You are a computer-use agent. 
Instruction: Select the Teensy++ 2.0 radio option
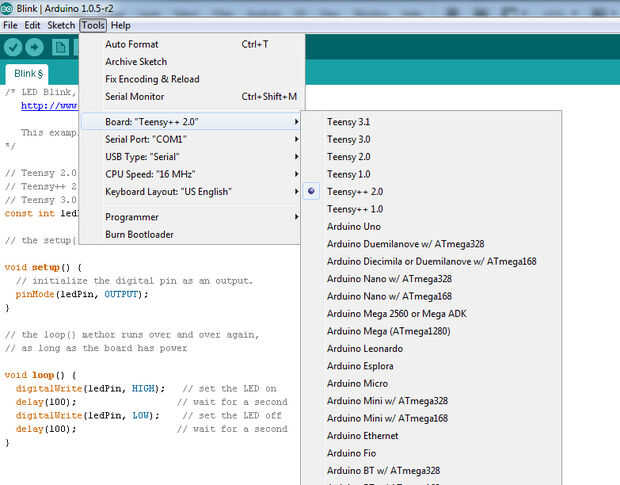[311, 191]
